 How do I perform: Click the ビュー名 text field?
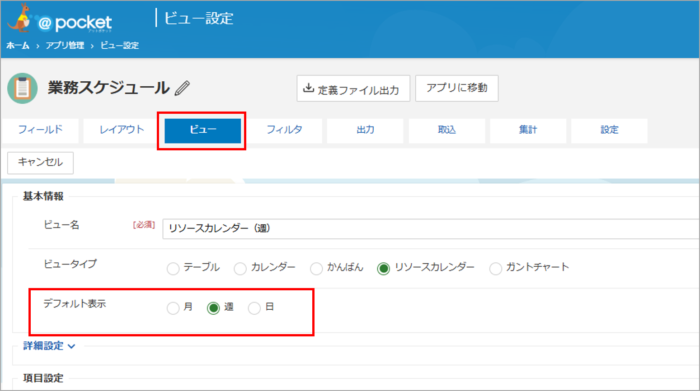(x=431, y=229)
